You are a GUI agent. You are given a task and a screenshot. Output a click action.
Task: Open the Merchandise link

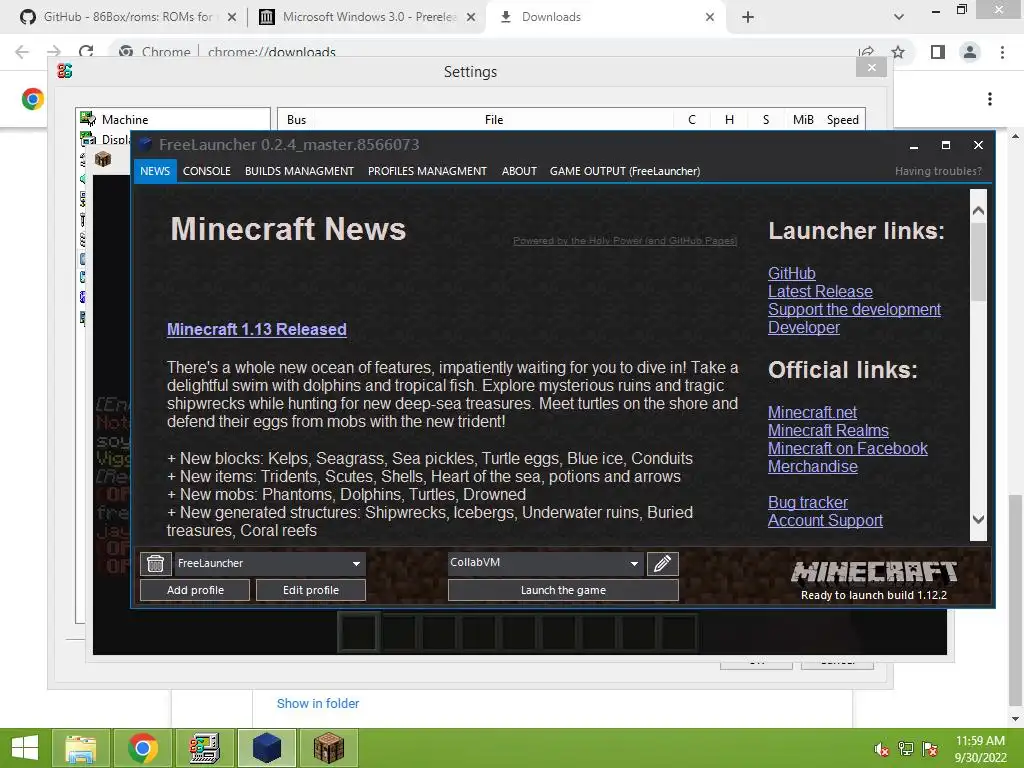812,466
